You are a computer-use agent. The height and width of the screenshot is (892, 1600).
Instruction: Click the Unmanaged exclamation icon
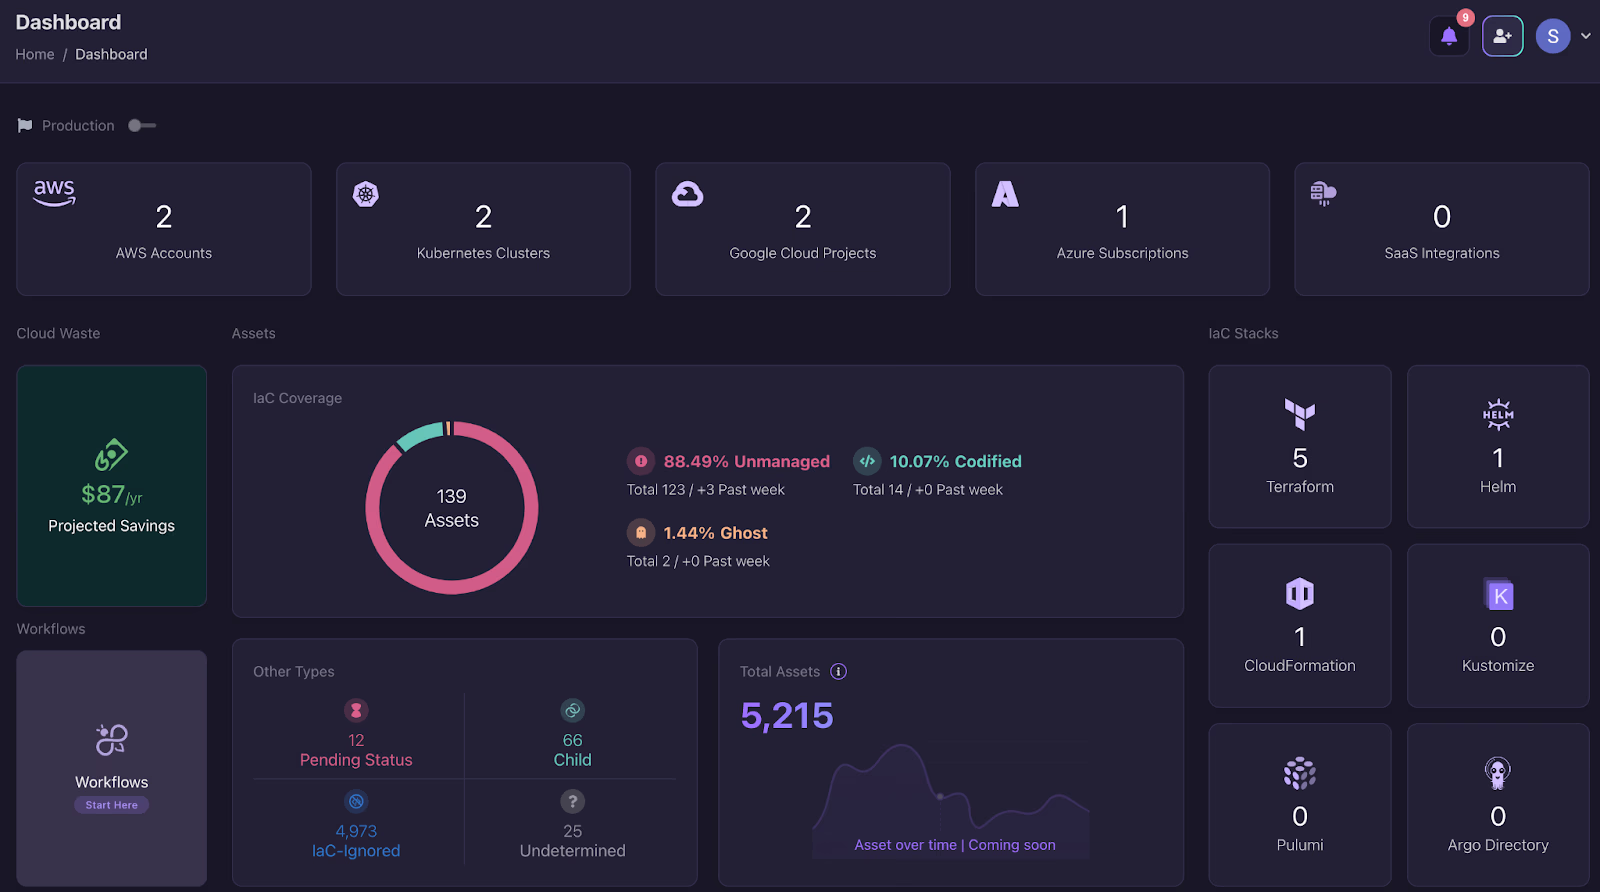coord(641,461)
